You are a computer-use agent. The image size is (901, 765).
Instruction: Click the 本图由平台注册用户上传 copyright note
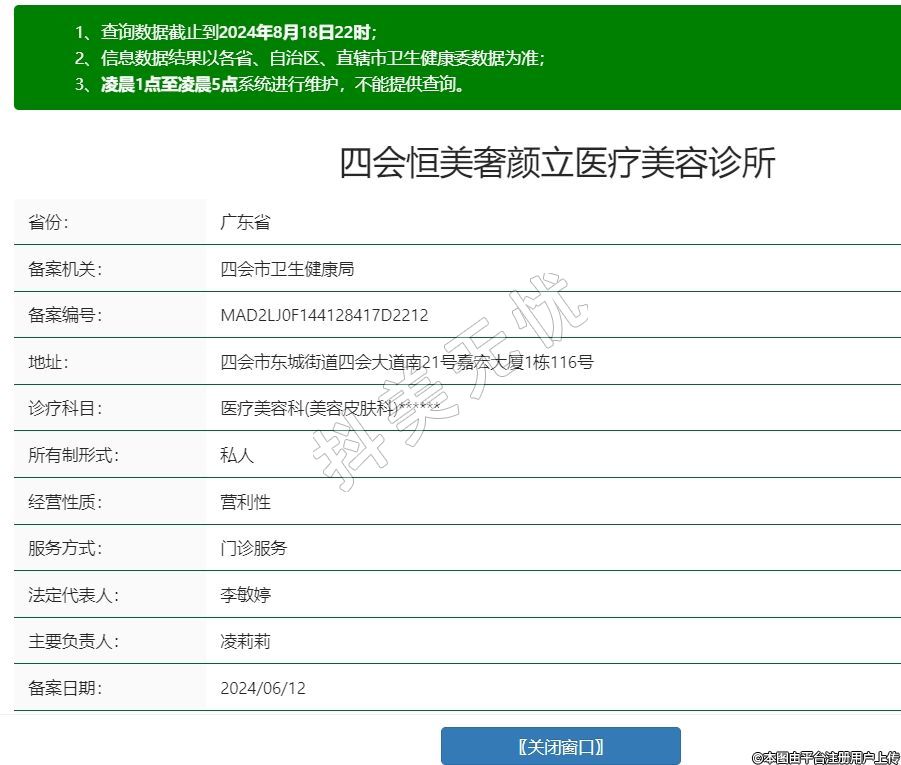[x=825, y=757]
